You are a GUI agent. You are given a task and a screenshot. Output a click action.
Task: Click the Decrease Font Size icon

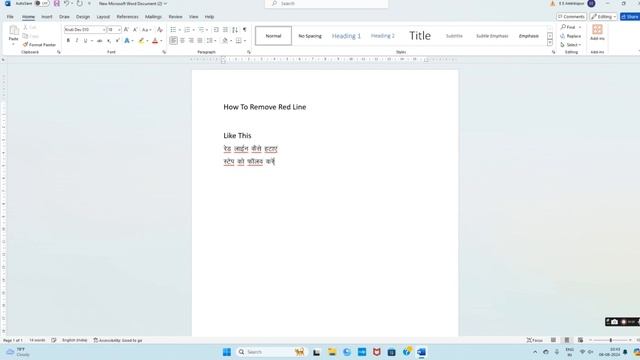coord(135,29)
